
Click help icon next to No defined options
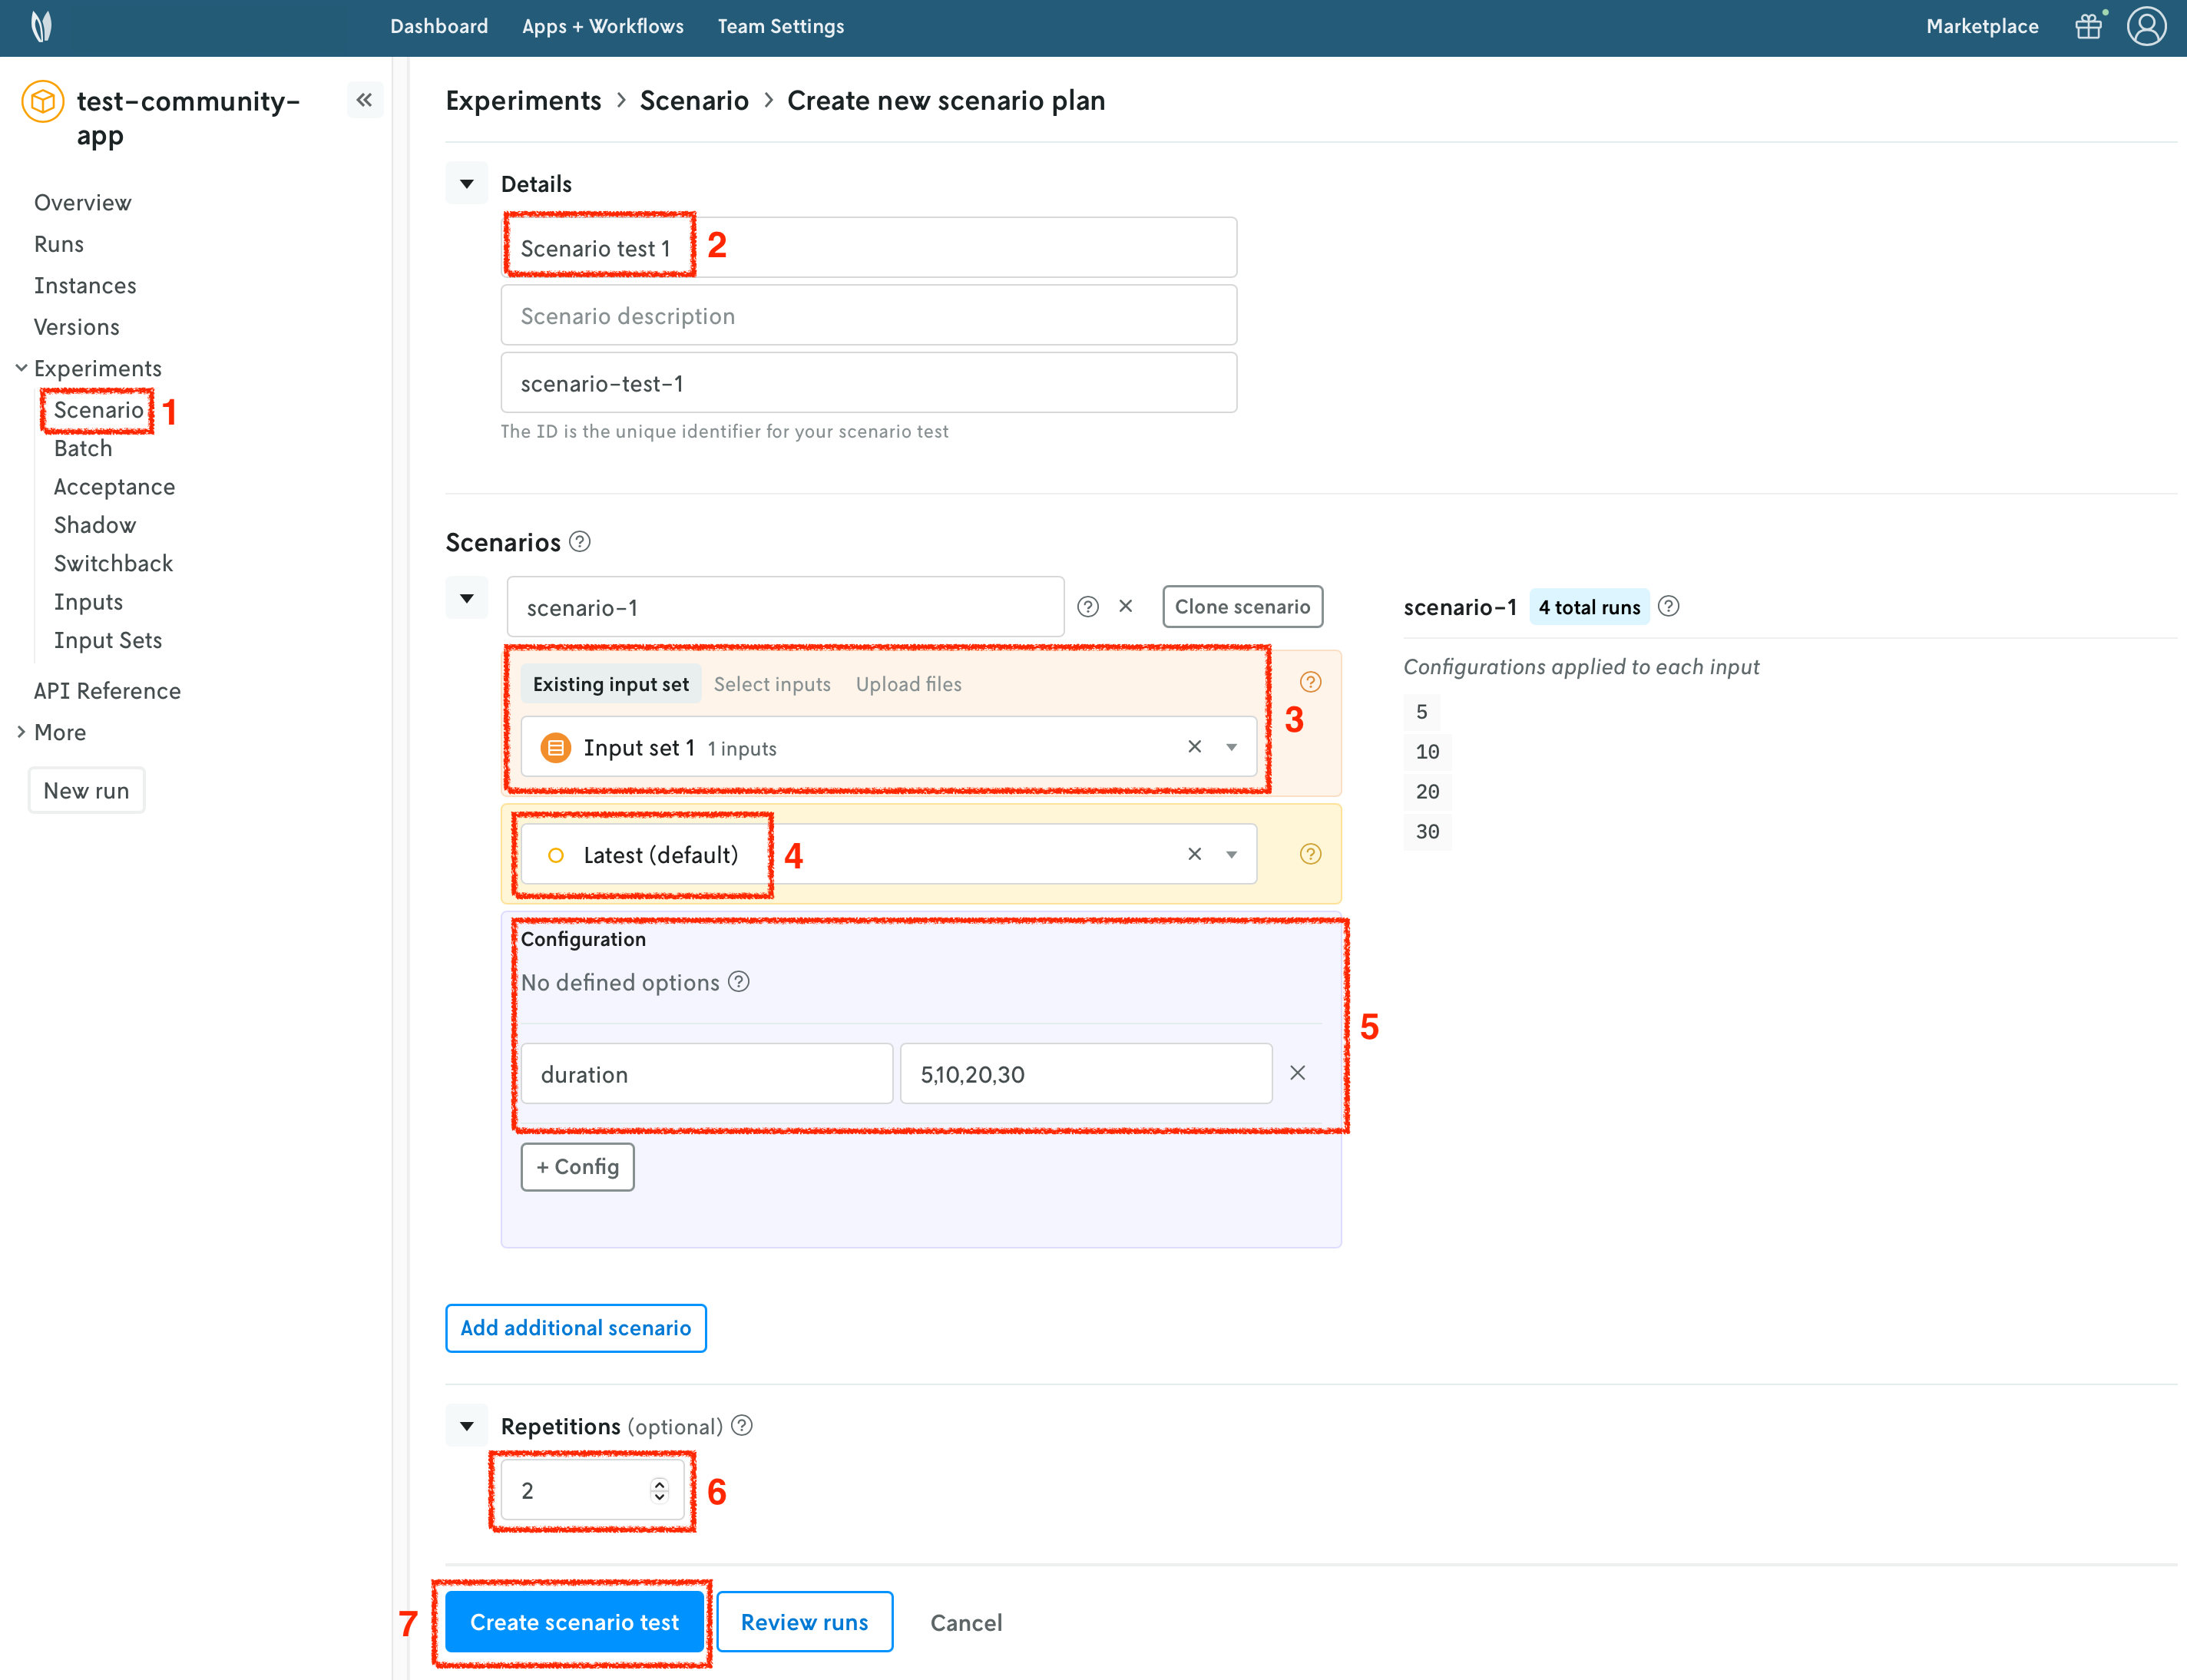pyautogui.click(x=739, y=982)
